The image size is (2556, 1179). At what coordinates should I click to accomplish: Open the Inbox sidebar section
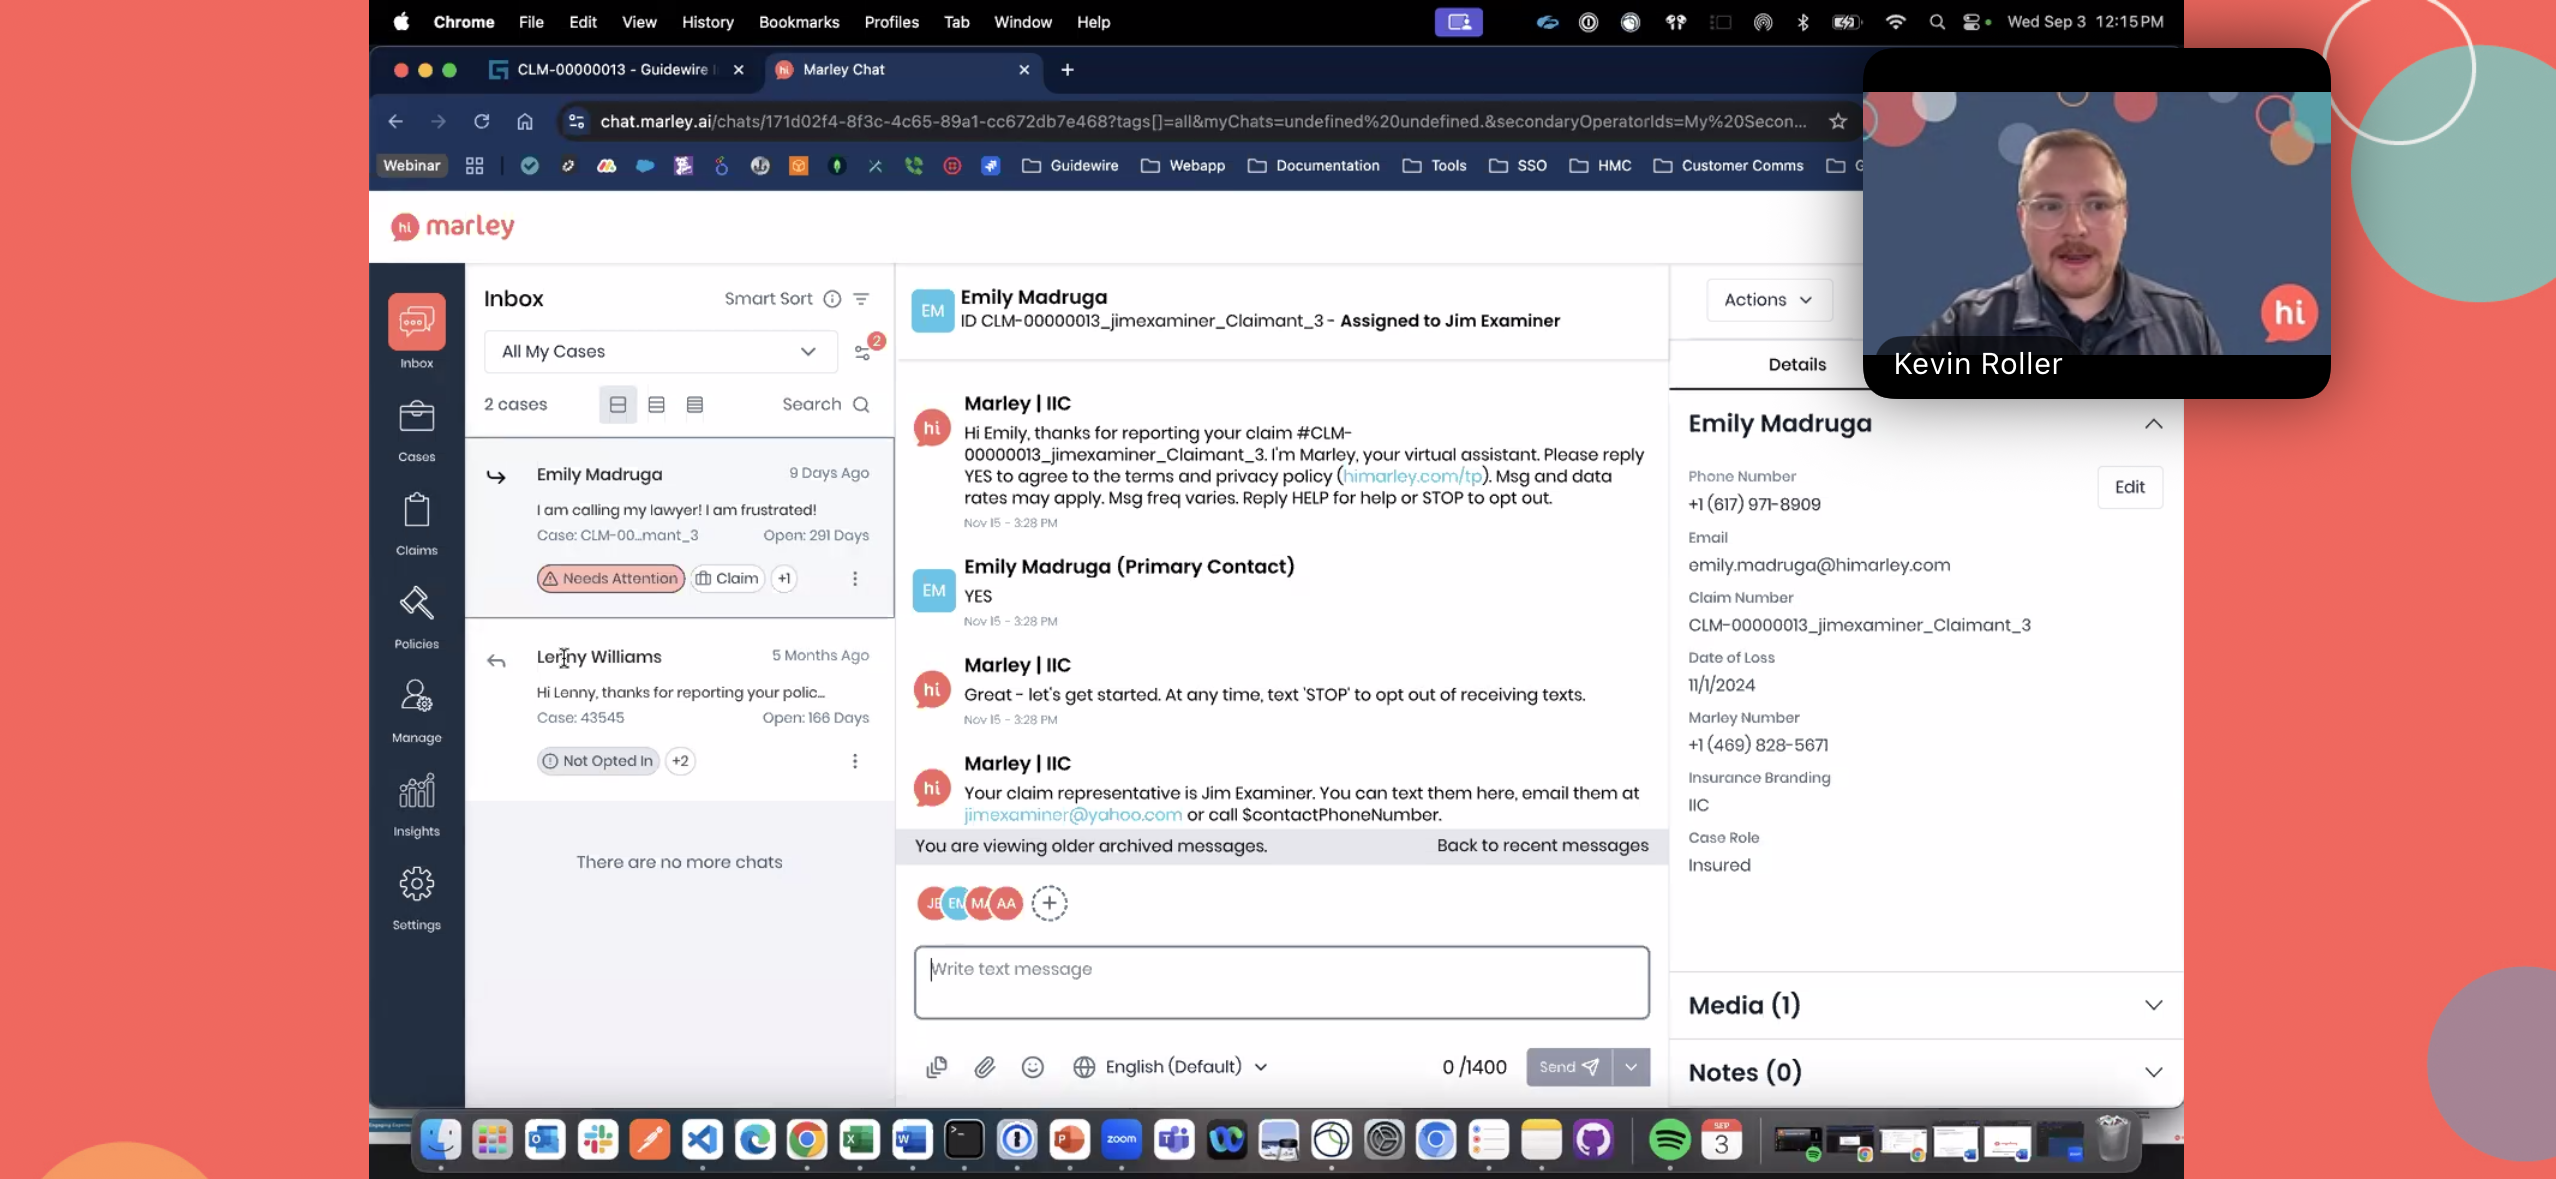tap(417, 332)
